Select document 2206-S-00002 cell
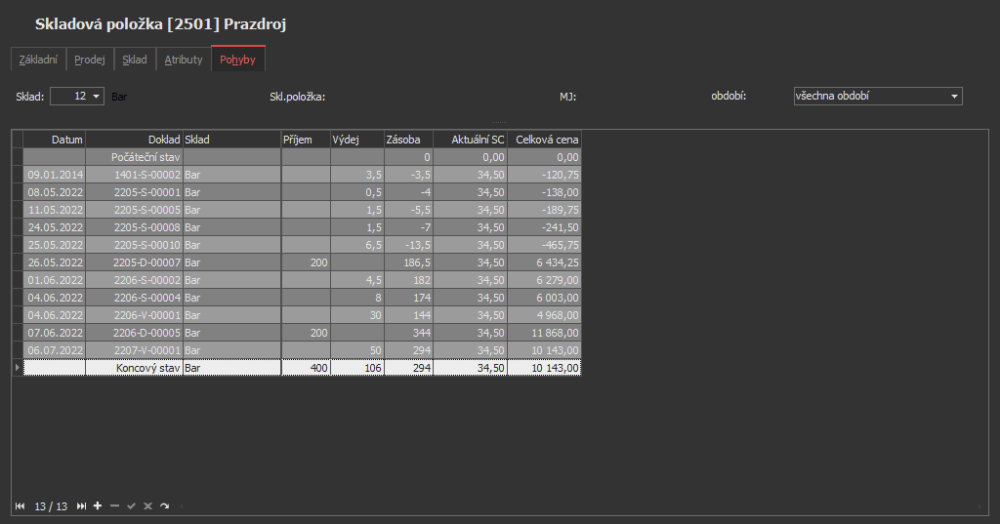This screenshot has height=524, width=1000. tap(135, 280)
